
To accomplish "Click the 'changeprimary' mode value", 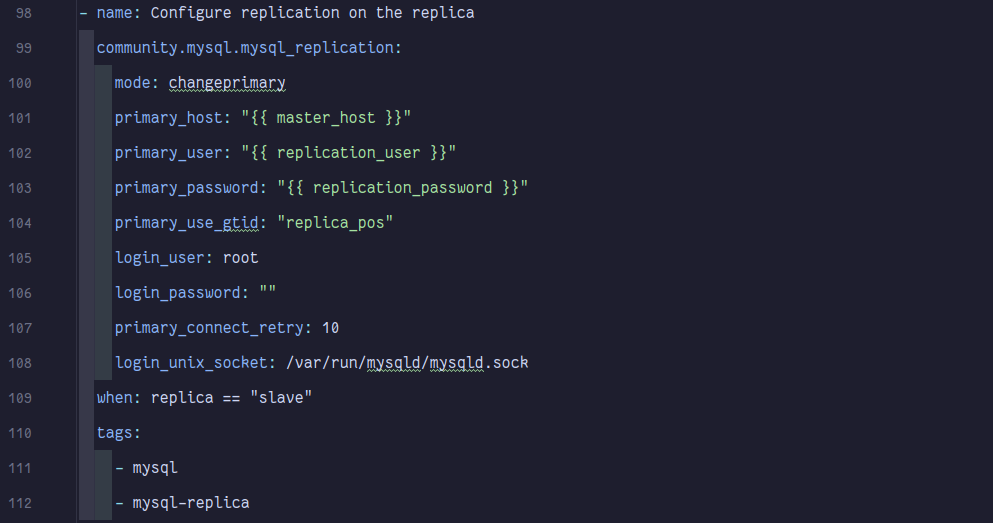I will (227, 83).
